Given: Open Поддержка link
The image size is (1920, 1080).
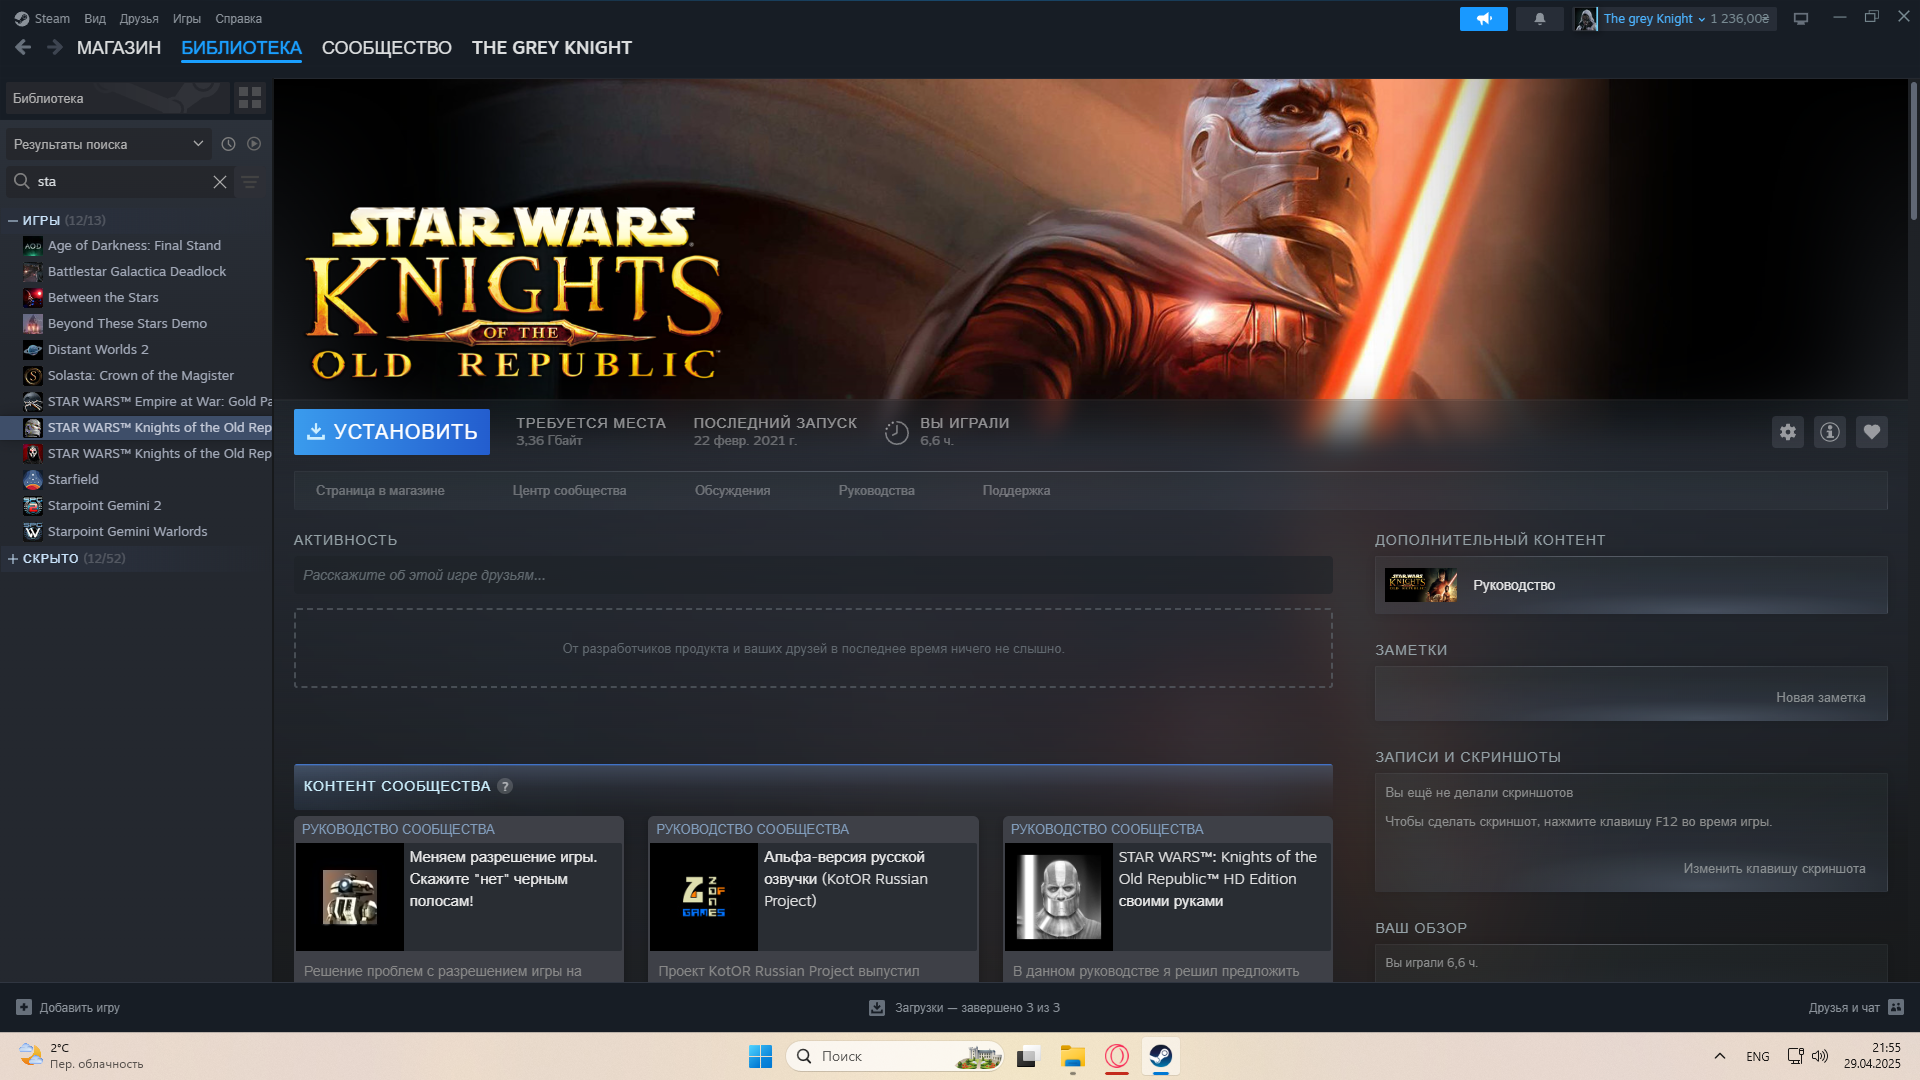Looking at the screenshot, I should tap(1016, 490).
